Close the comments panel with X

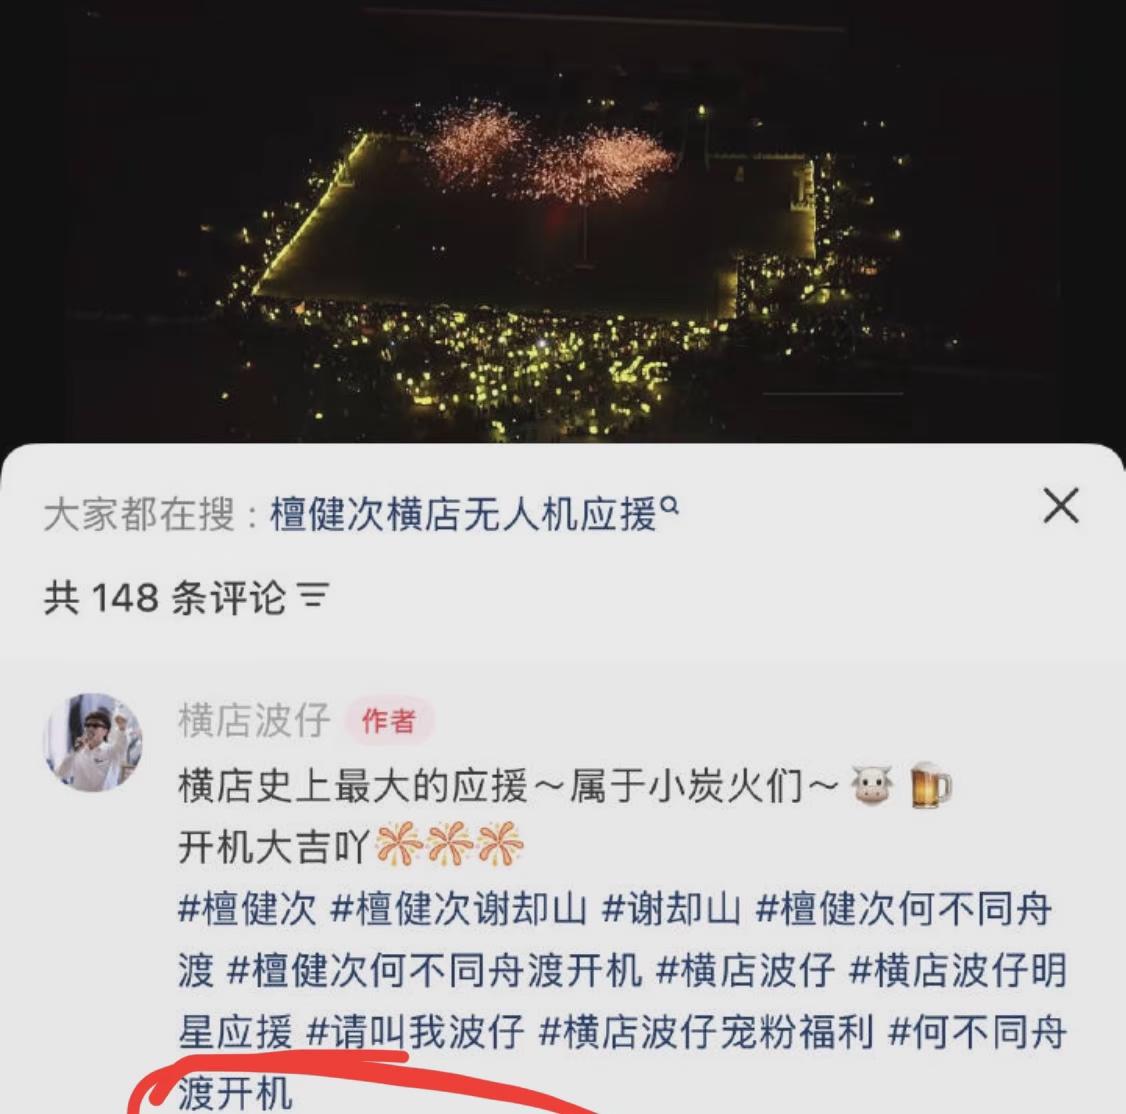click(1061, 506)
